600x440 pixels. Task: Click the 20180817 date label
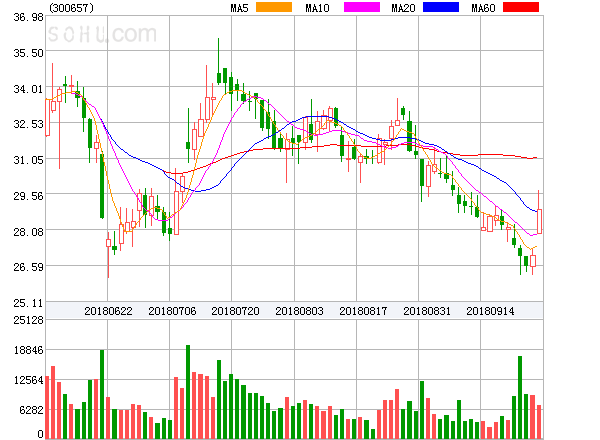tap(363, 311)
